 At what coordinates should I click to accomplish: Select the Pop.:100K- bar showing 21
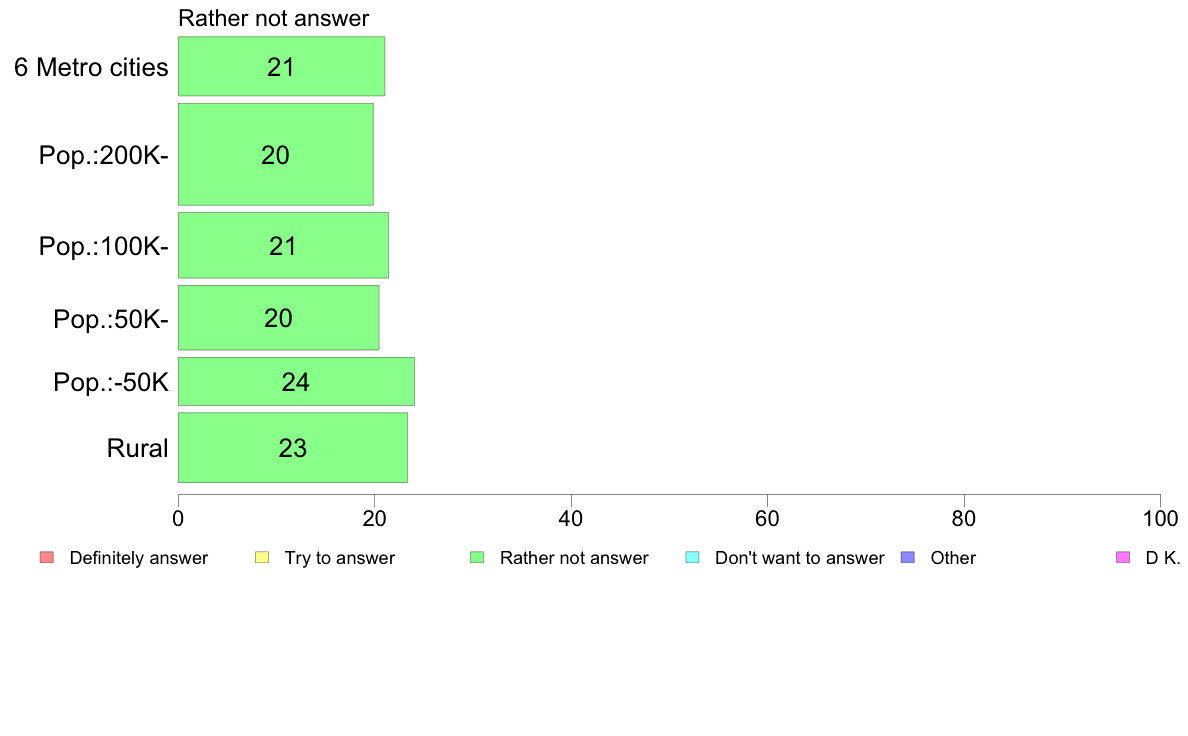tap(283, 245)
